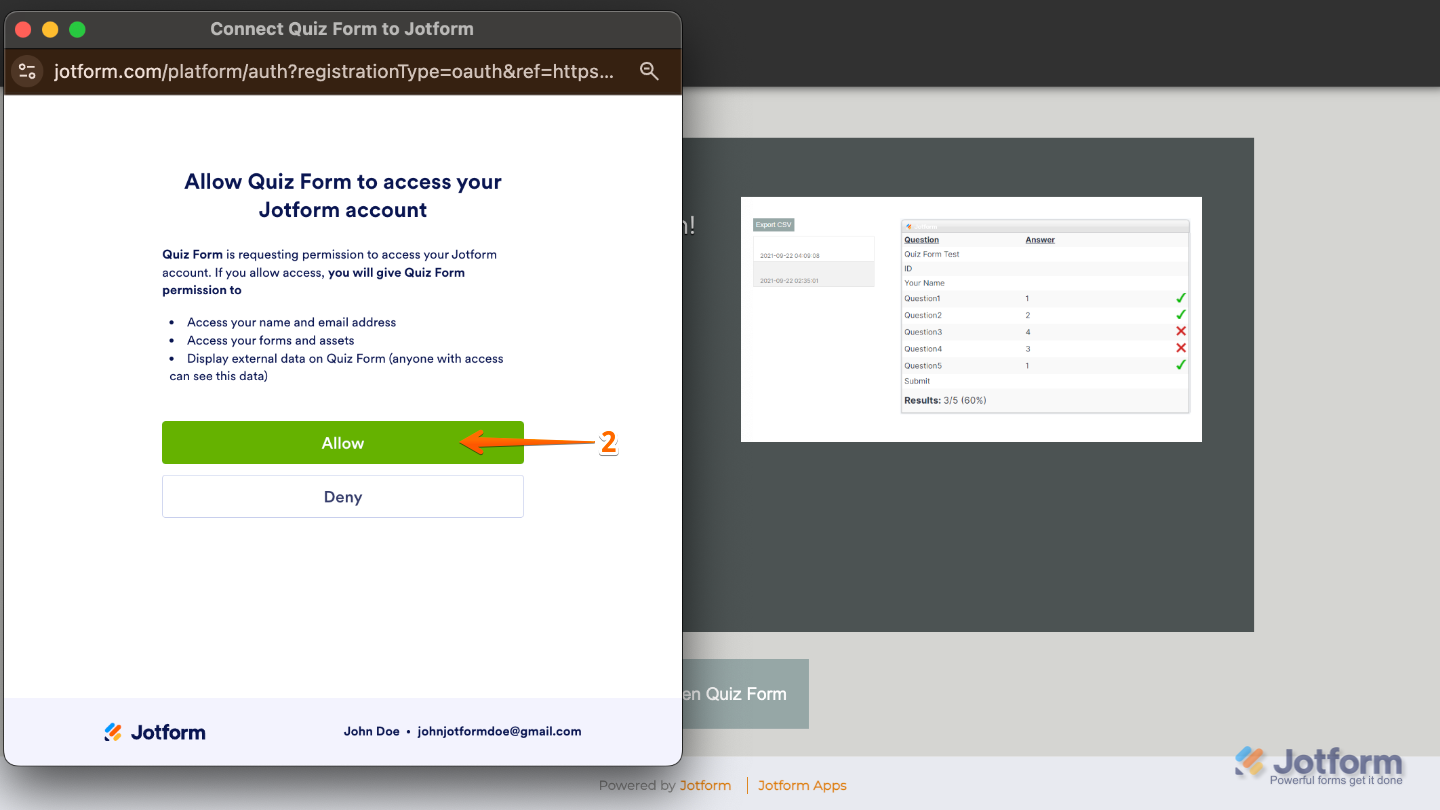Click the 'Results: 3/5 (60%)' text
The image size is (1440, 810).
click(x=945, y=400)
